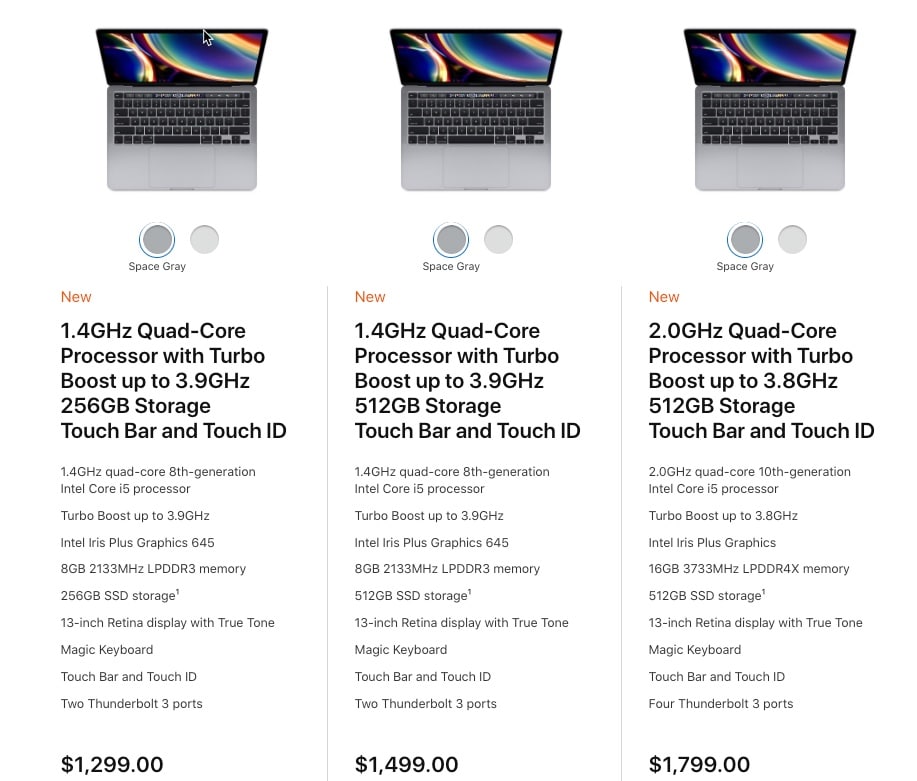The image size is (917, 781).
Task: Open the 2.0GHz 512GB Storage model heading
Action: [761, 381]
